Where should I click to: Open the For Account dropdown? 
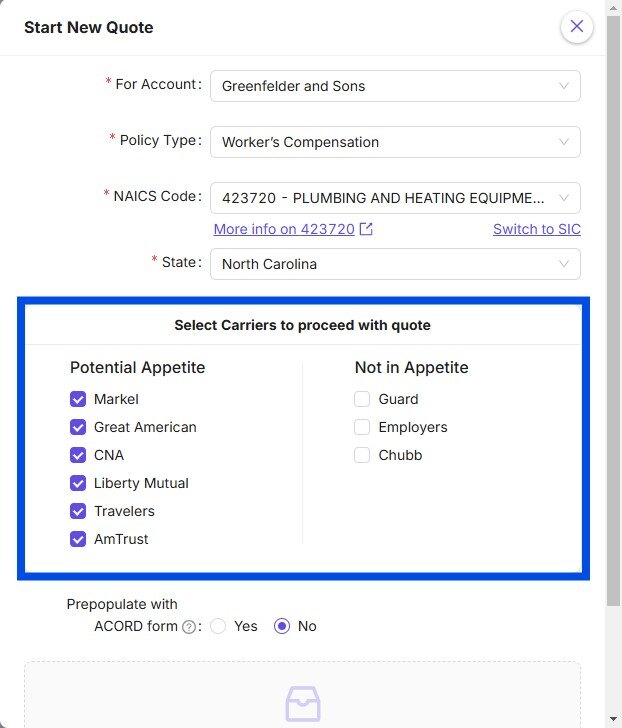click(395, 86)
